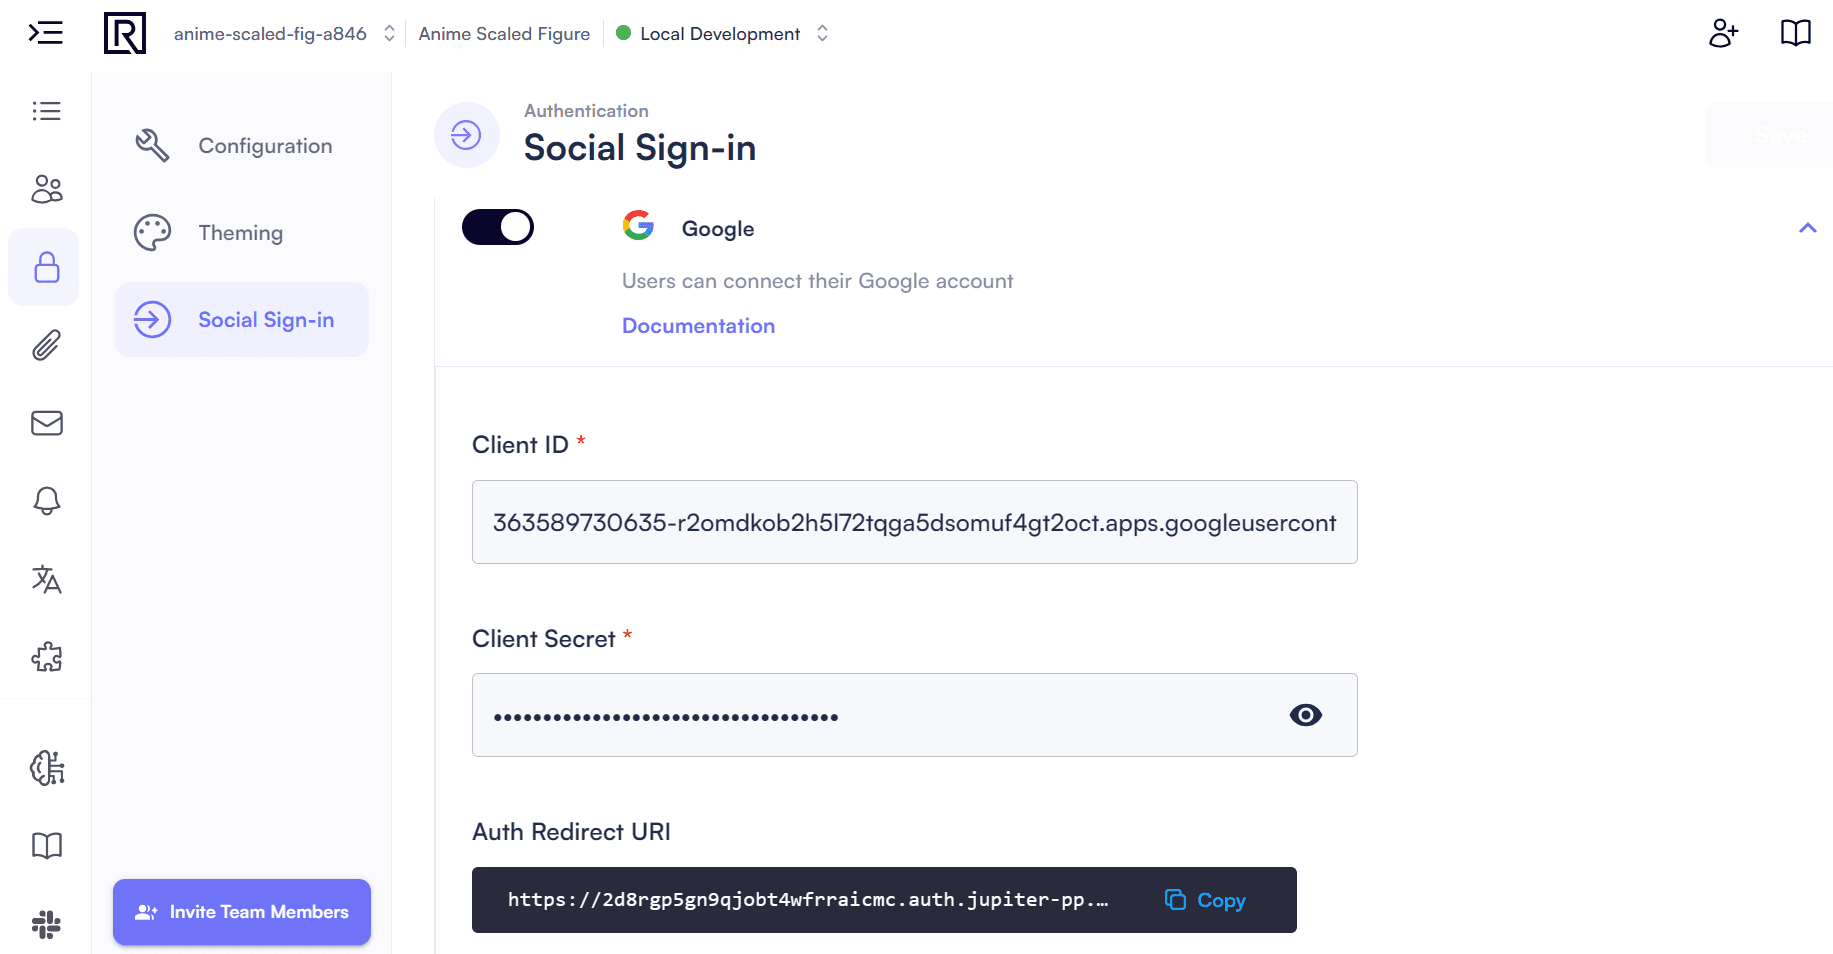Open notifications via the bell icon
The width and height of the screenshot is (1833, 954).
pyautogui.click(x=46, y=501)
